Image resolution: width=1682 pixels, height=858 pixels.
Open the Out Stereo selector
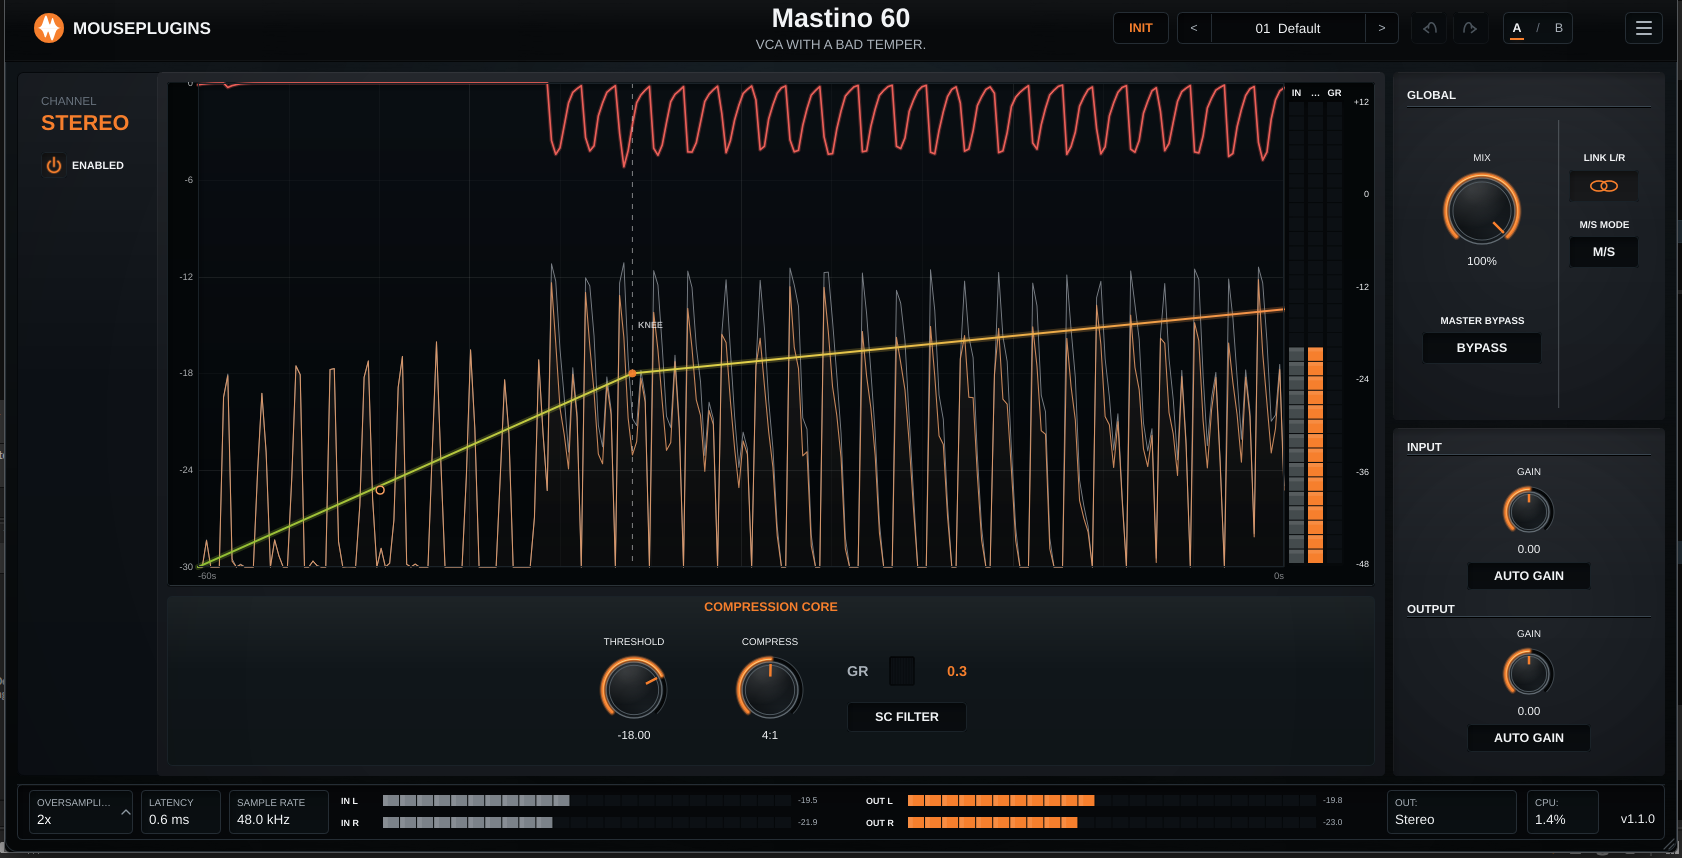click(1452, 812)
